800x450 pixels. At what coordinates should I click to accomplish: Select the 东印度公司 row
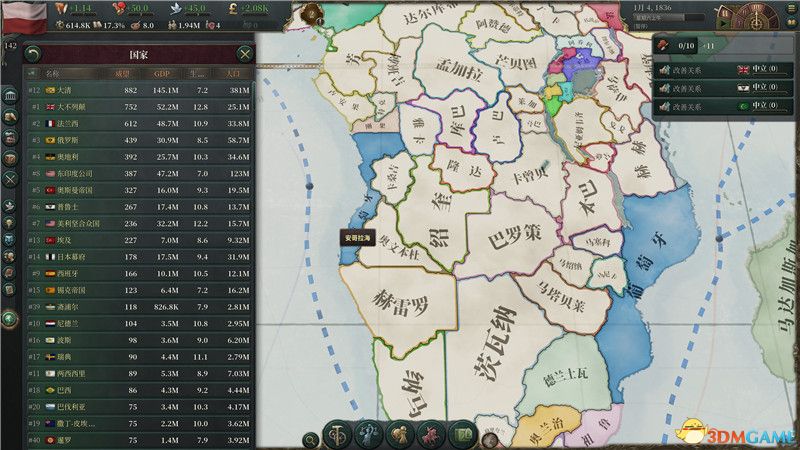[x=139, y=173]
